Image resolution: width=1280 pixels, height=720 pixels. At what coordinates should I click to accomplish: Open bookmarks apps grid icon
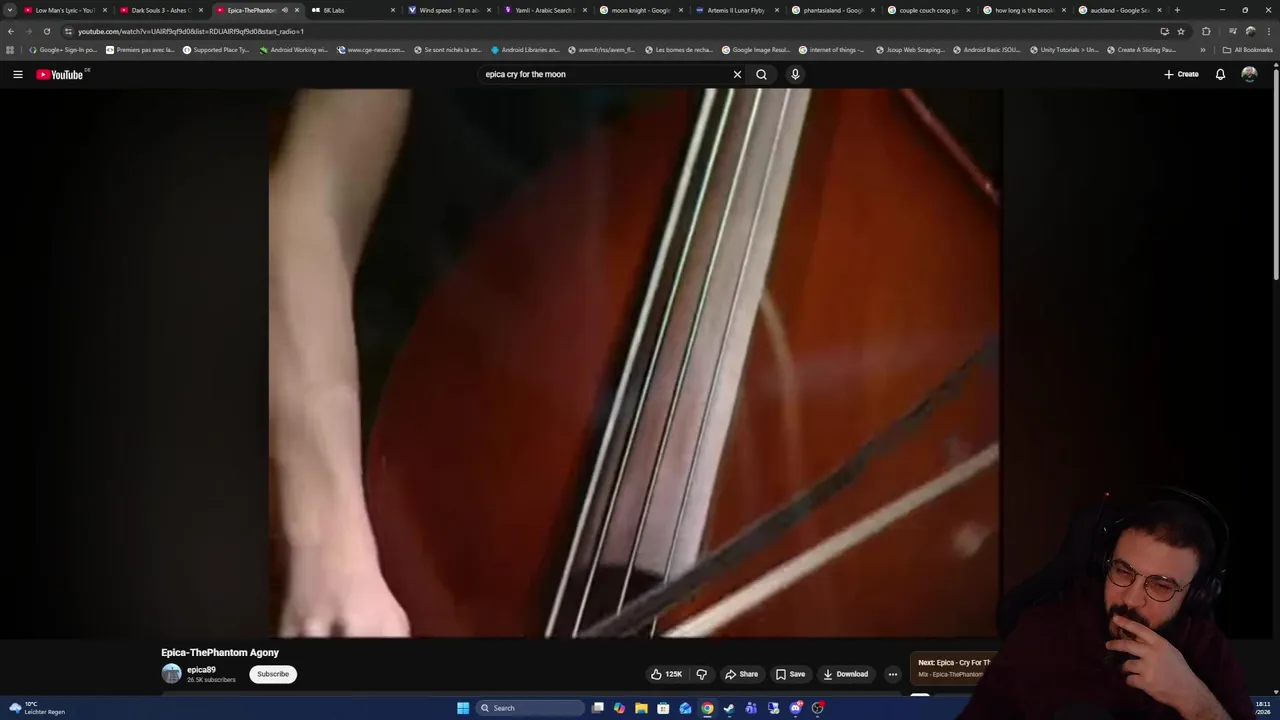(10, 49)
